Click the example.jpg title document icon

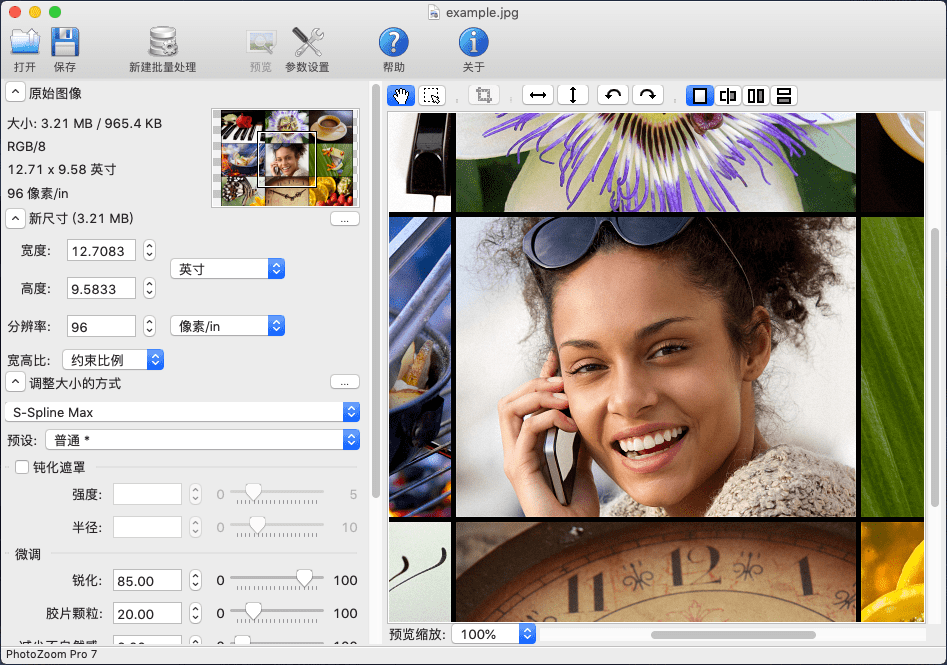pos(434,12)
